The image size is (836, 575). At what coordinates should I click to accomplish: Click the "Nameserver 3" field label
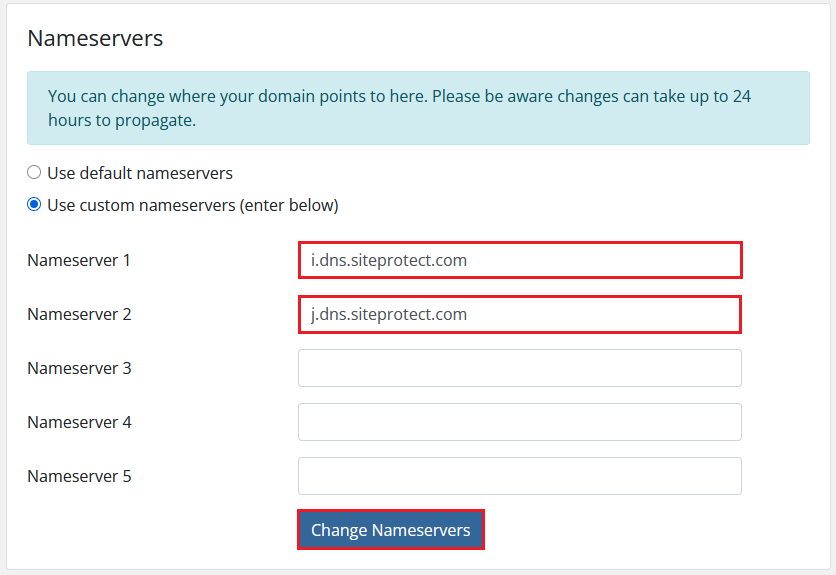click(x=79, y=368)
